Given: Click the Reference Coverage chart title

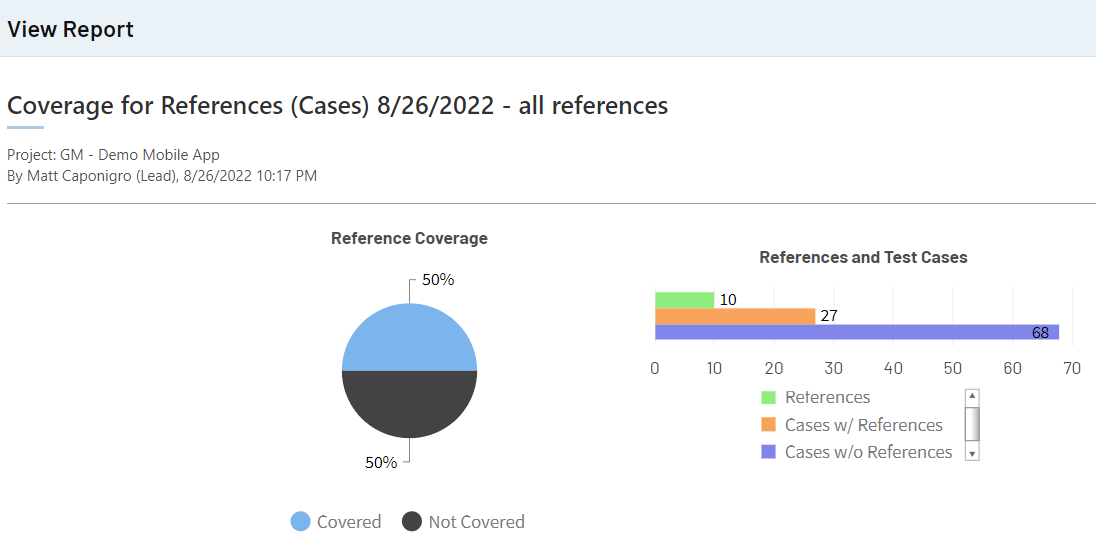Looking at the screenshot, I should (410, 238).
